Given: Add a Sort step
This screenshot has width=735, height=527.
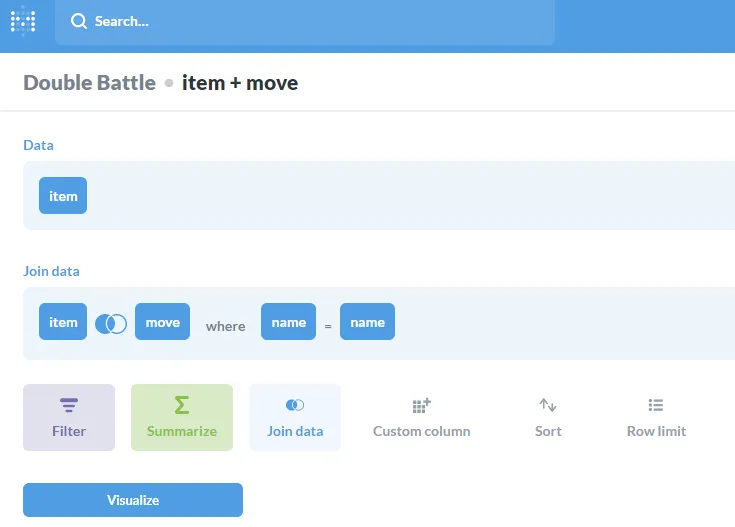Looking at the screenshot, I should click(x=548, y=417).
